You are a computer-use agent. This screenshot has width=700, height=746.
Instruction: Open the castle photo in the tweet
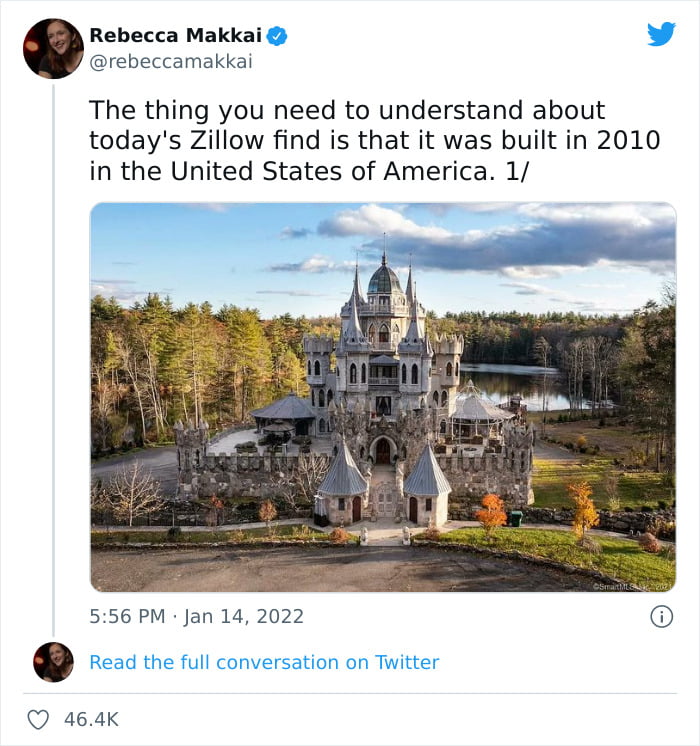[x=383, y=397]
